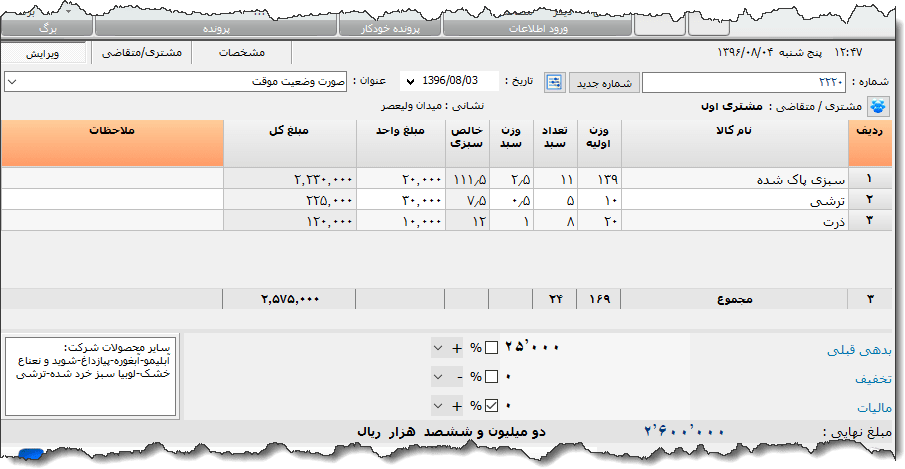Click the شماره جدید button
Image resolution: width=905 pixels, height=469 pixels.
604,83
